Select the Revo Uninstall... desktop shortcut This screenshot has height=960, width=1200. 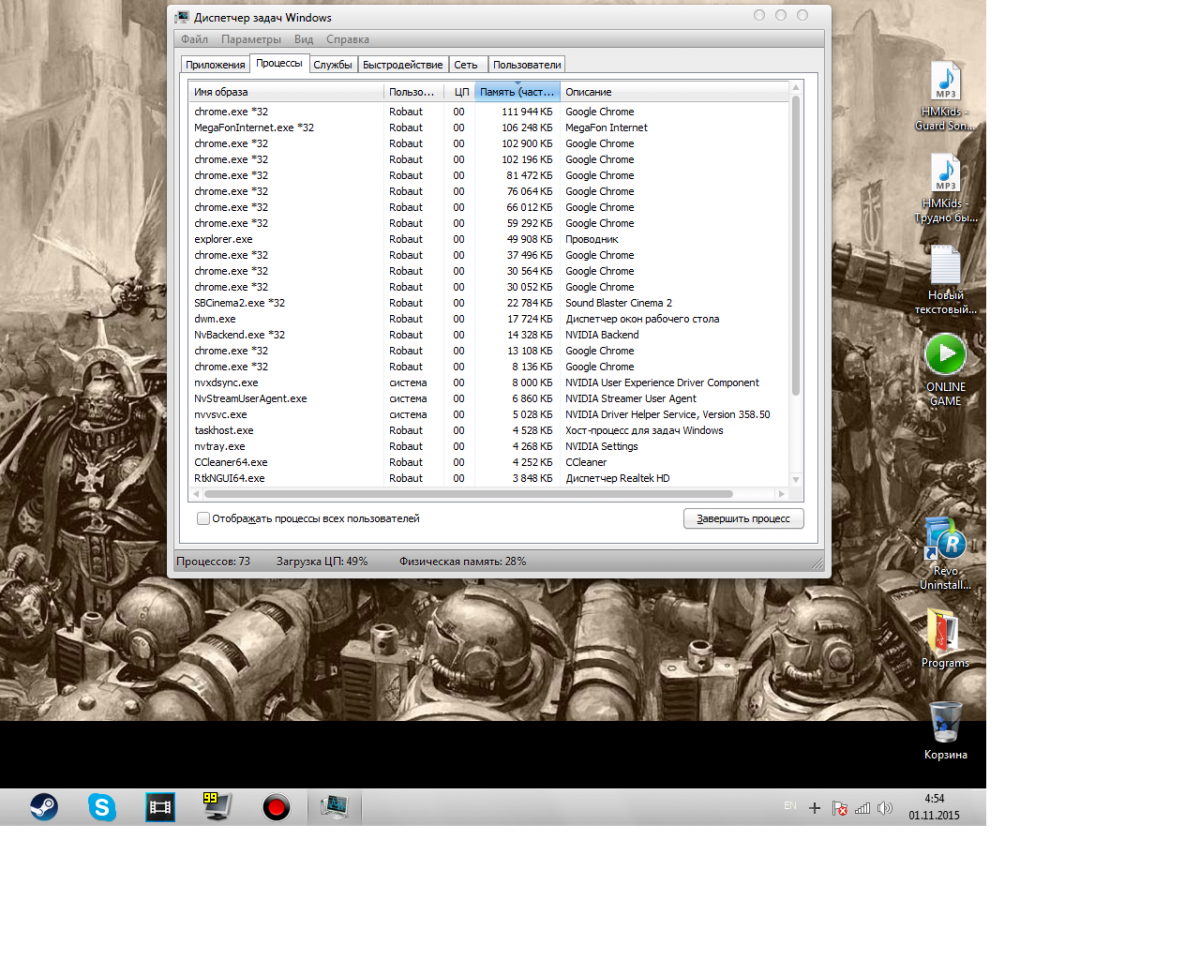tap(945, 554)
